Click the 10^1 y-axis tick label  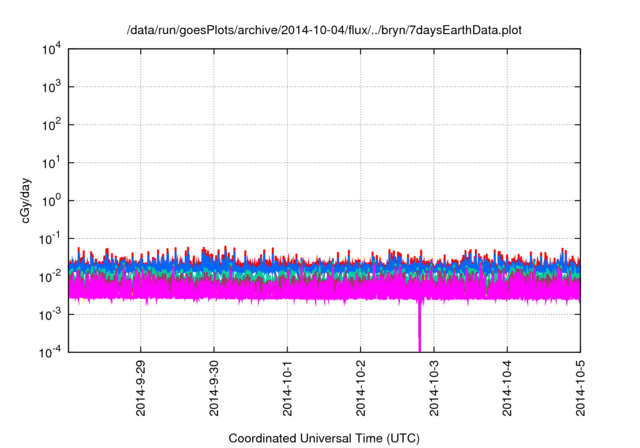tap(51, 163)
